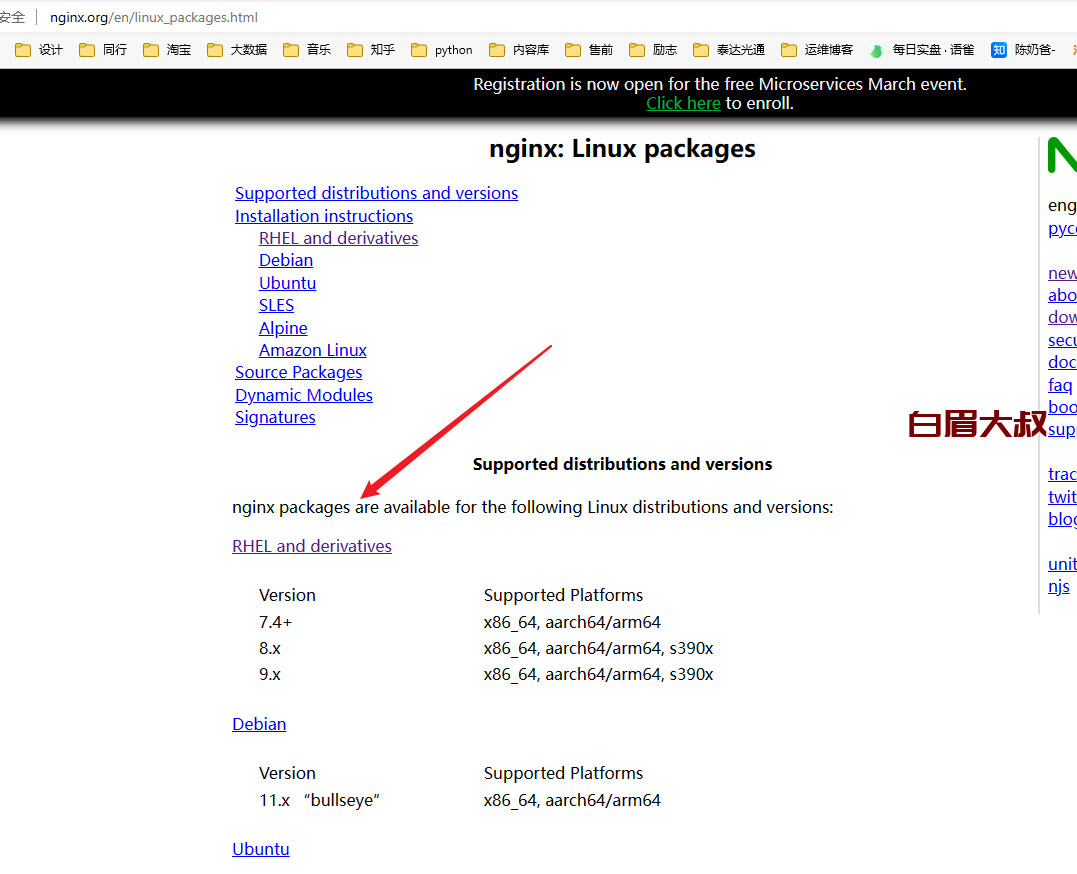
Task: Click 'Supported Platforms' header in the Debian table
Action: 563,773
